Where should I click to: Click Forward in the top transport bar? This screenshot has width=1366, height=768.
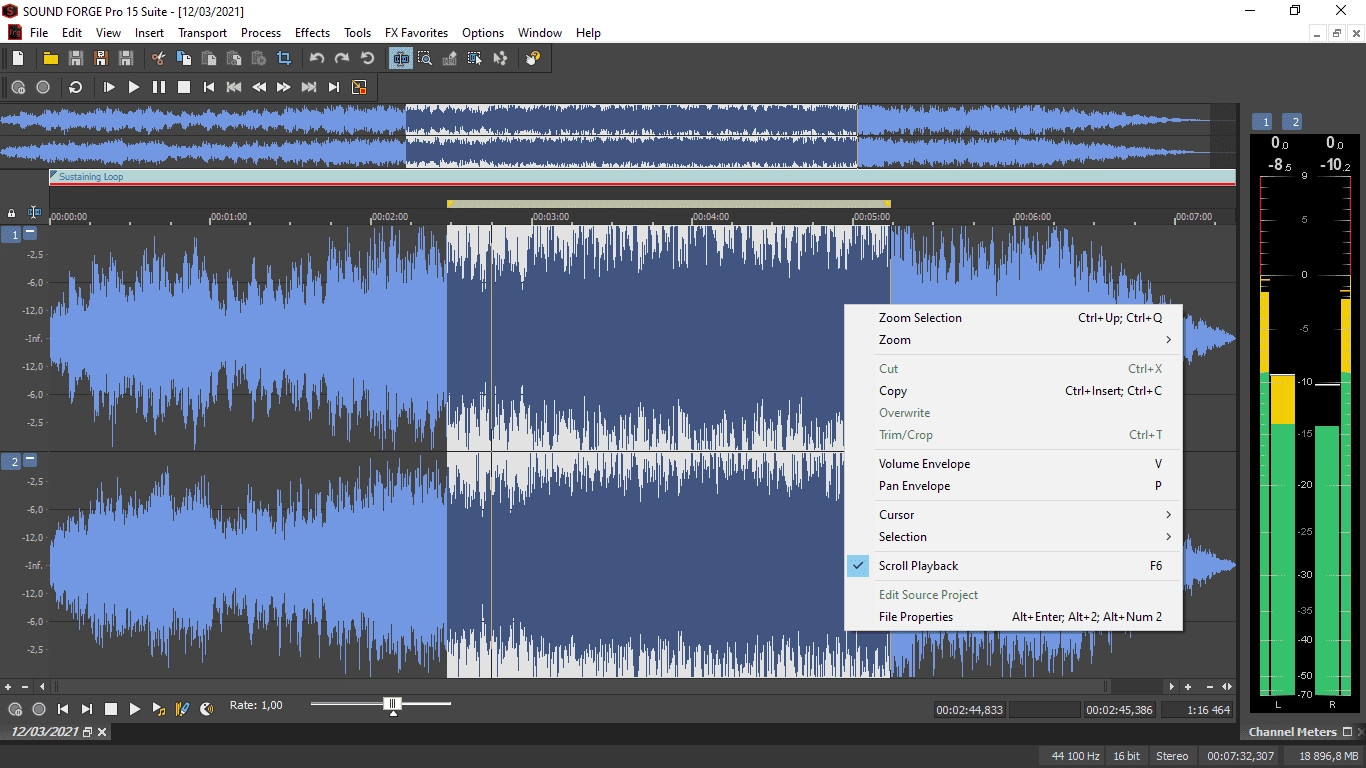click(x=284, y=87)
